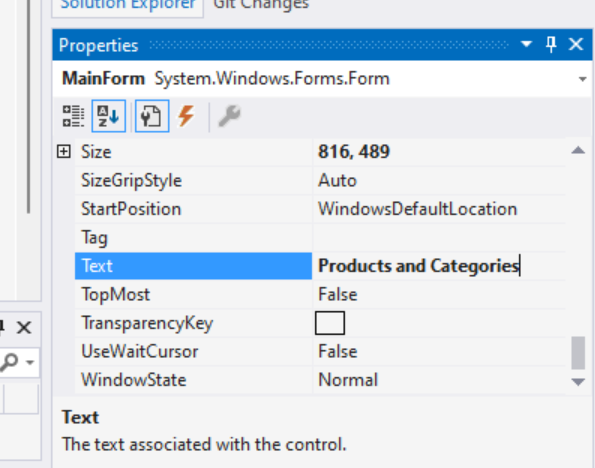Switch to Git Changes tab
The width and height of the screenshot is (595, 468).
coord(261,5)
